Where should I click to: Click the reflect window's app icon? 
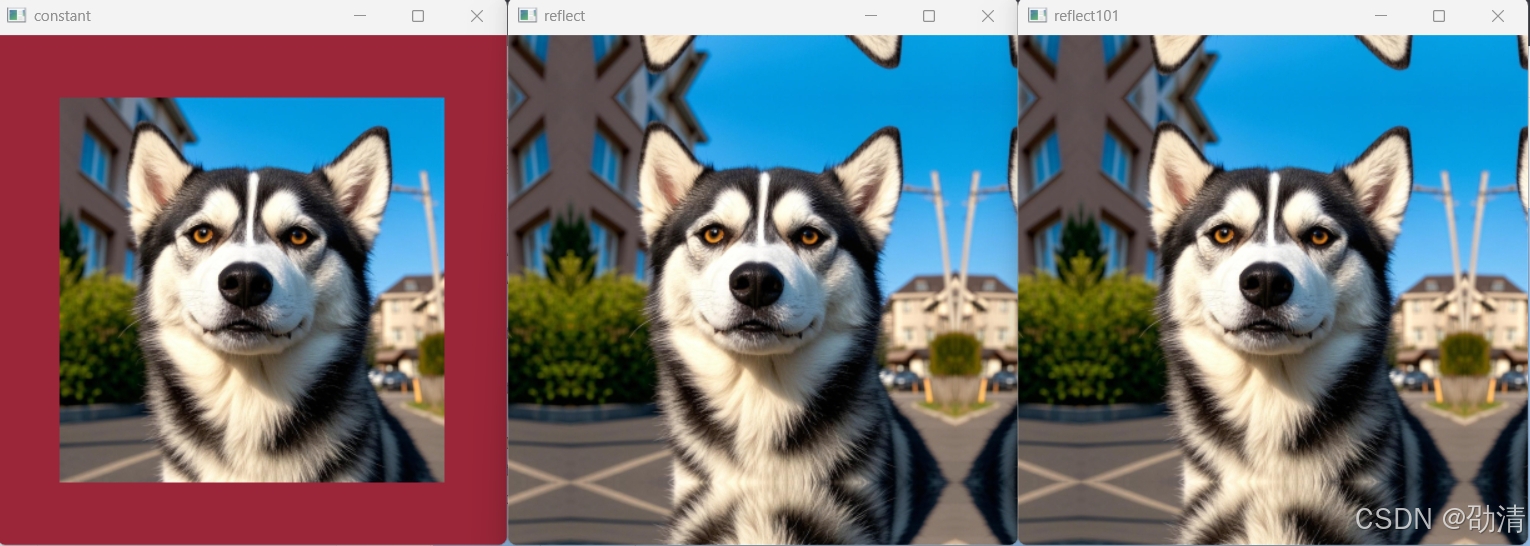point(527,16)
